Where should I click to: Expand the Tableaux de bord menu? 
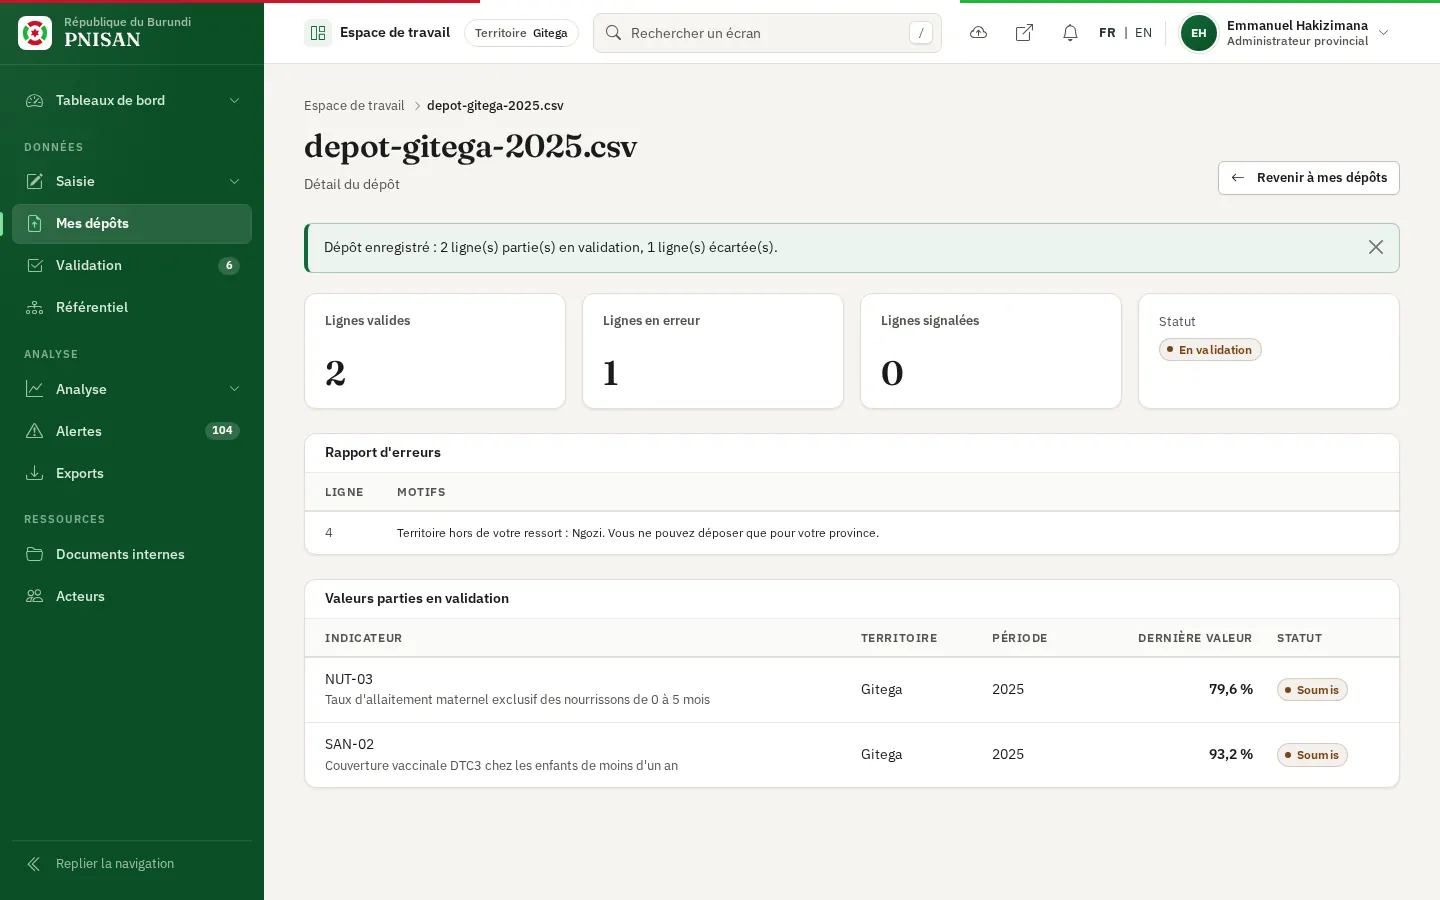click(x=132, y=100)
